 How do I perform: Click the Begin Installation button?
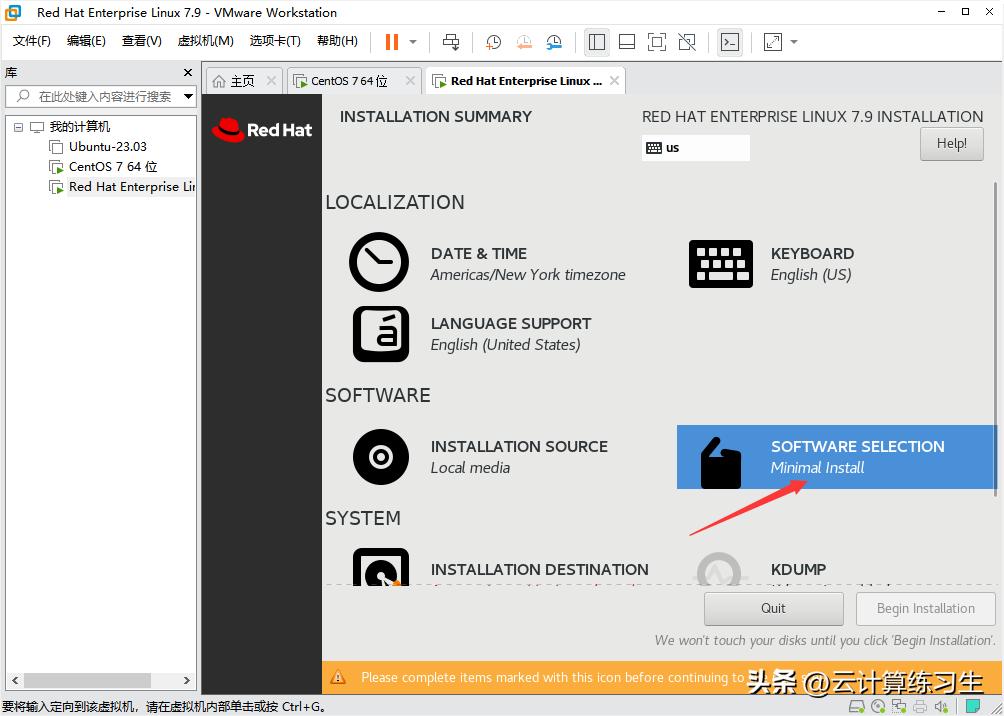[x=925, y=608]
